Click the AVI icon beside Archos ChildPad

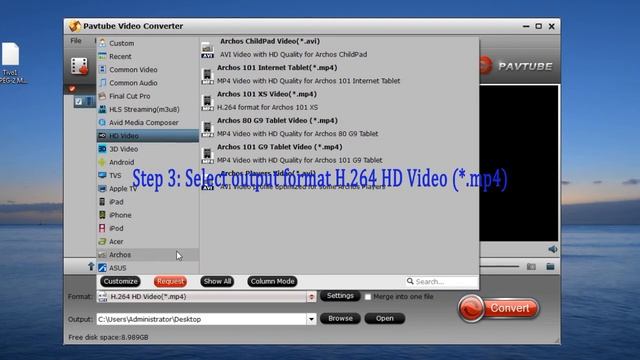(207, 51)
